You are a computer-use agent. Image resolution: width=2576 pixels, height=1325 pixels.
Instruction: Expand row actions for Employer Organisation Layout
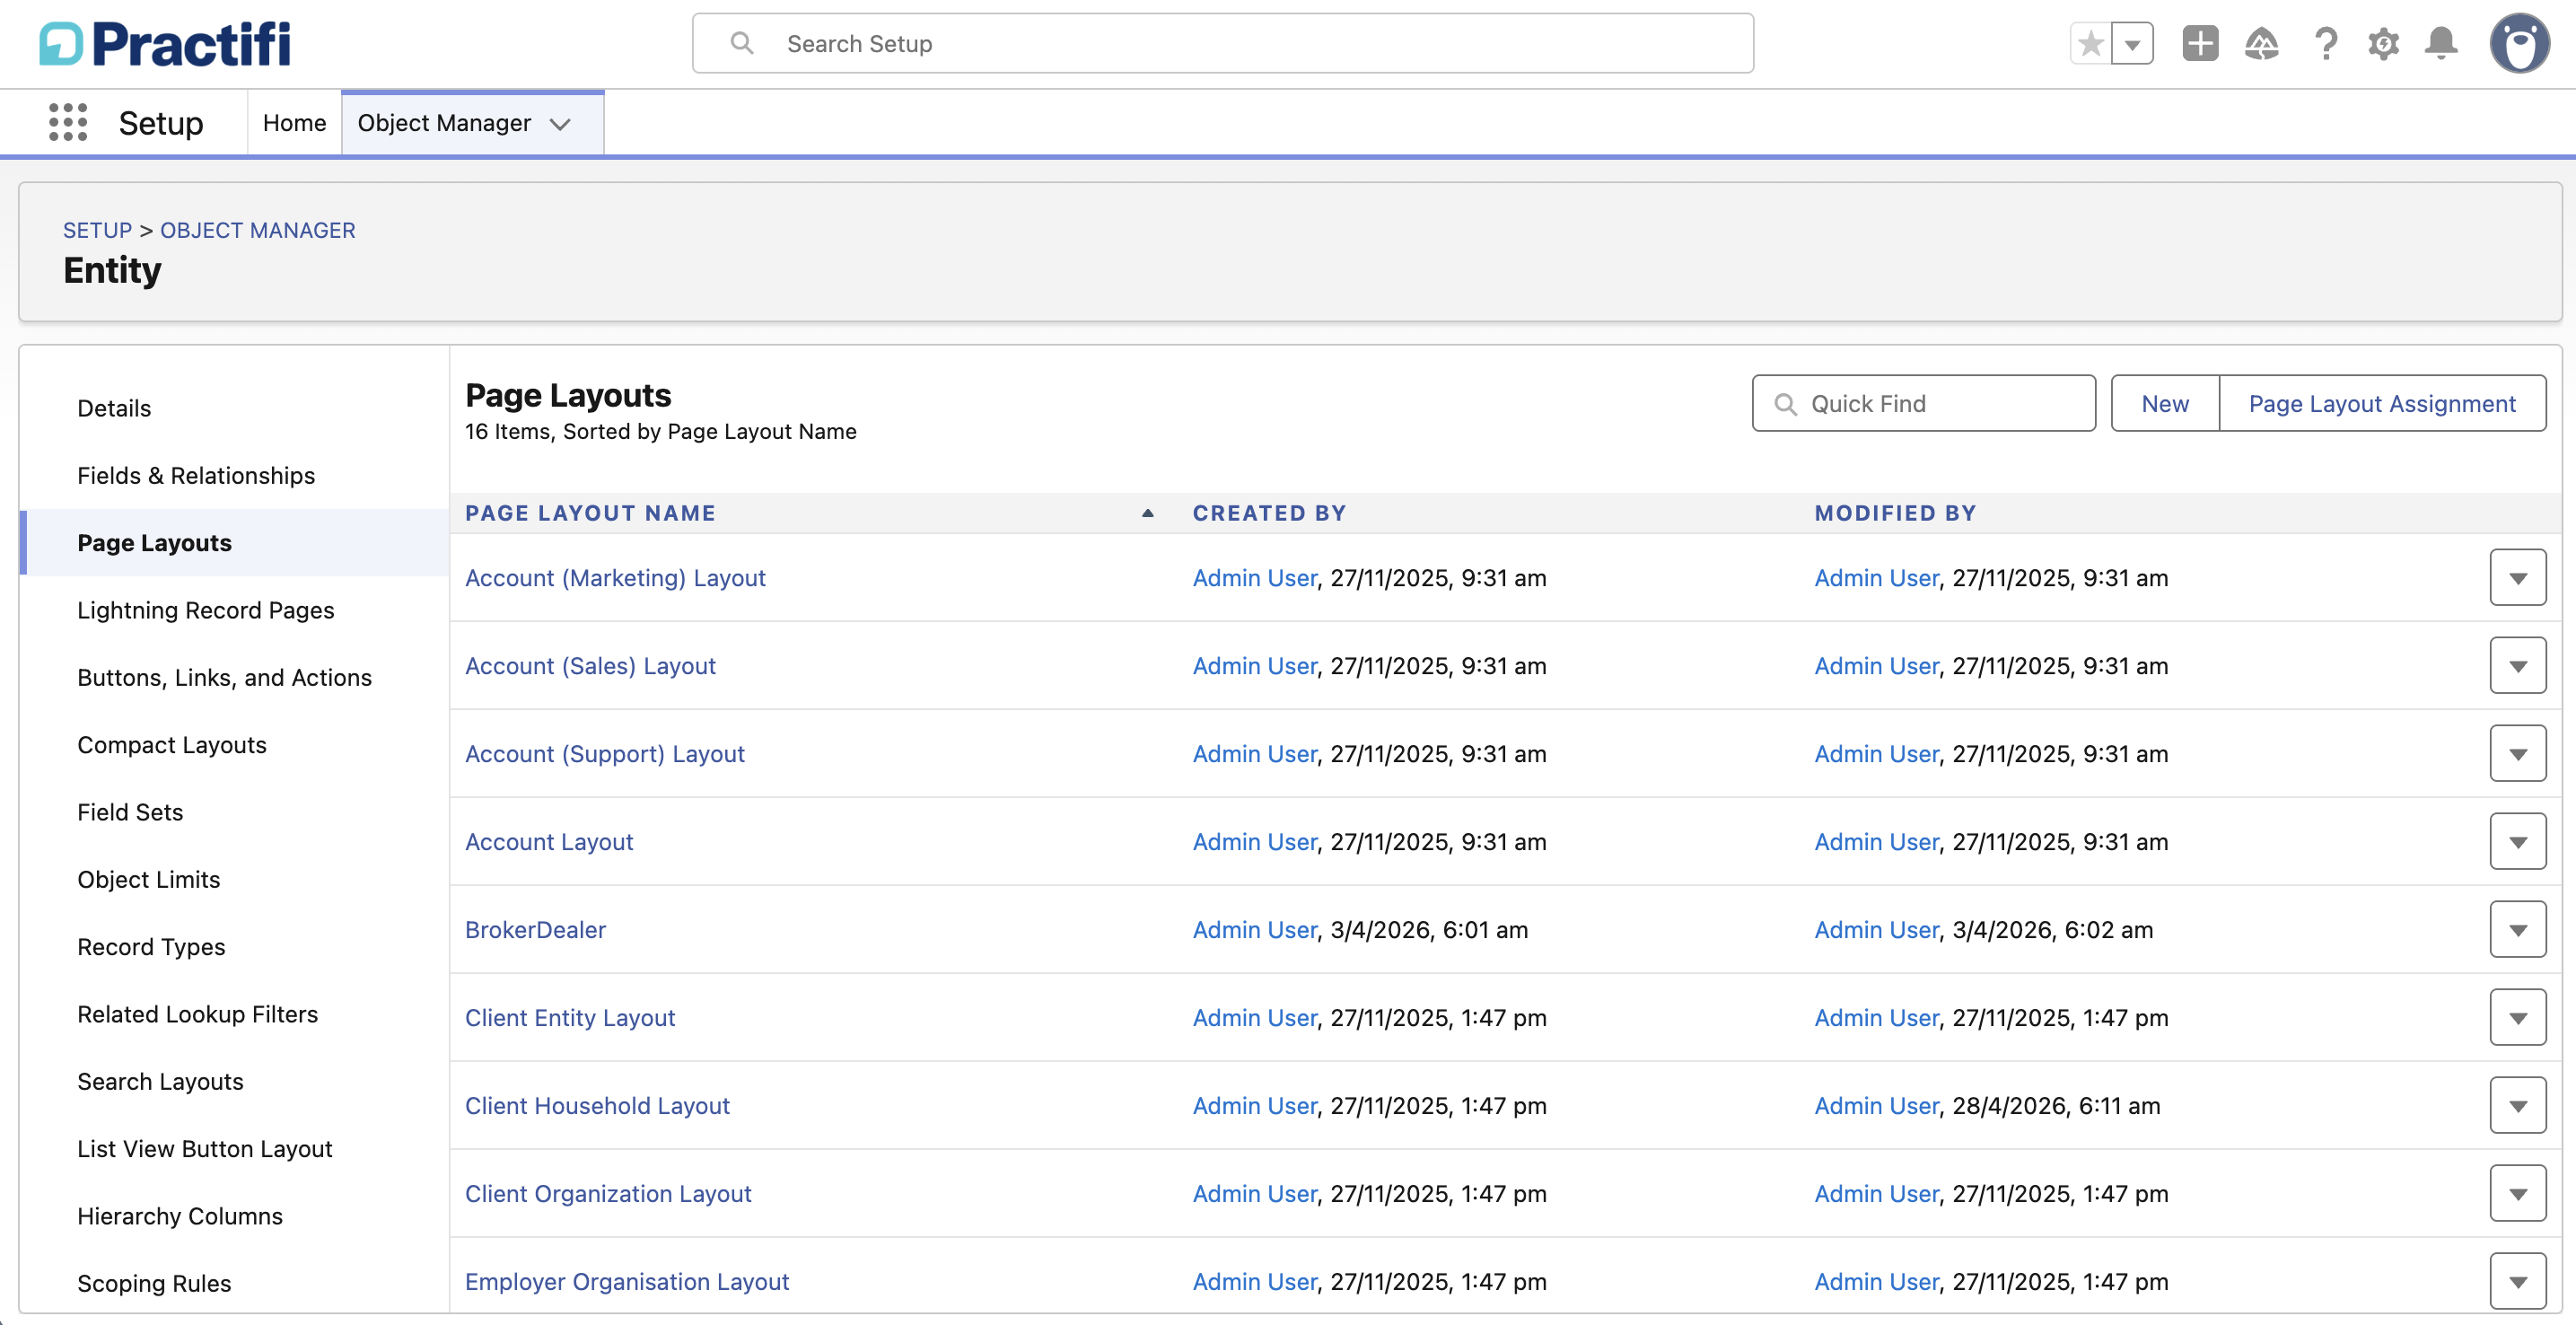pyautogui.click(x=2517, y=1281)
